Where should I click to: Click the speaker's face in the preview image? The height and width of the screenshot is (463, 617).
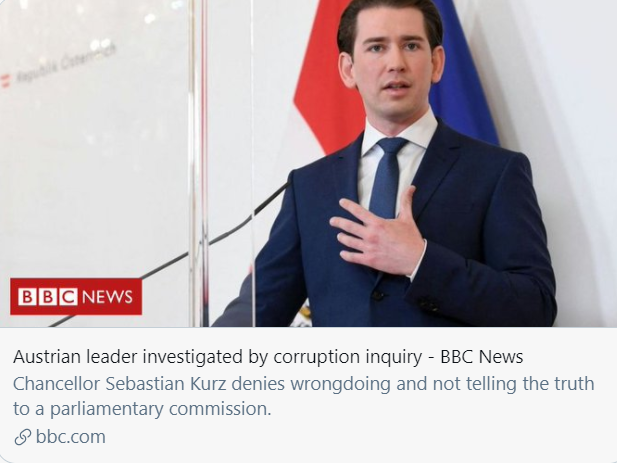pos(393,63)
